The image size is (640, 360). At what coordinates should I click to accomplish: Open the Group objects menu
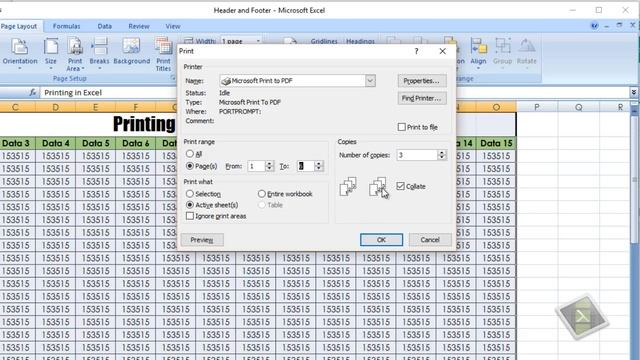point(502,53)
